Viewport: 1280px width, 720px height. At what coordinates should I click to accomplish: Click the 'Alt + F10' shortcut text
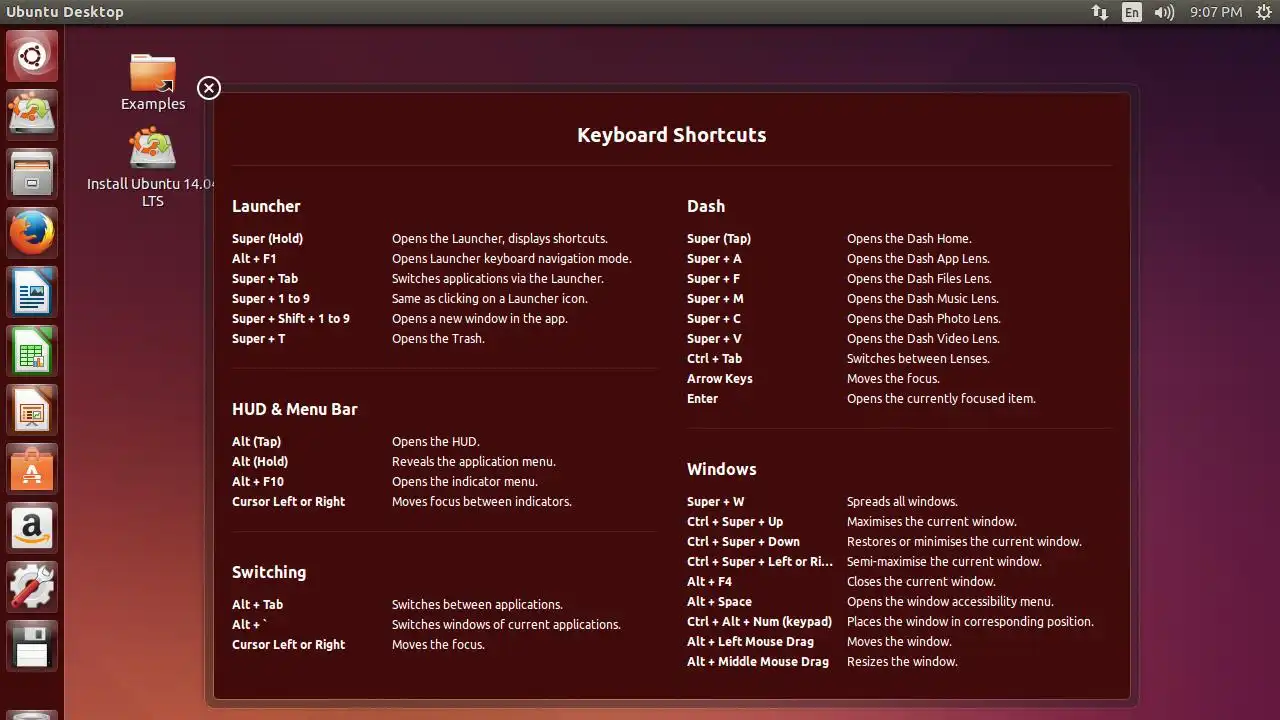point(258,482)
